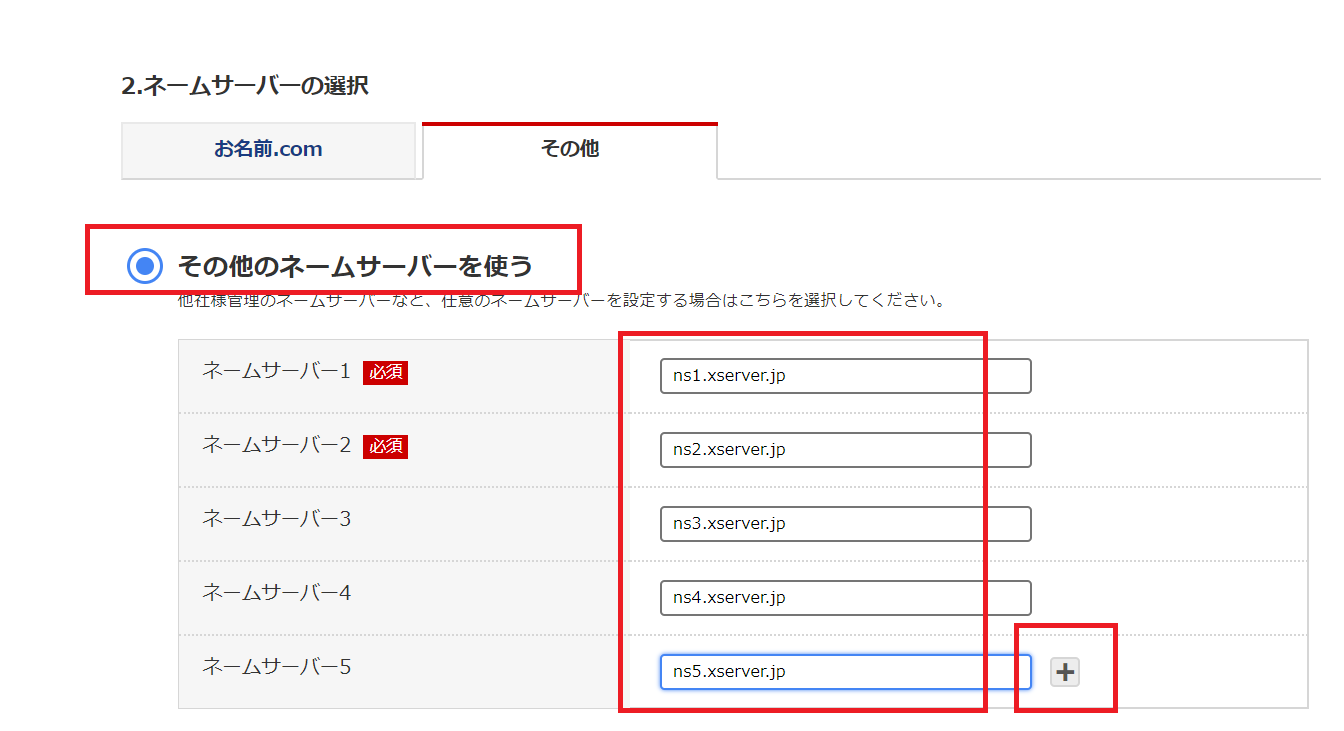Click the description text starting 他社様管理のネームサーバー

560,300
